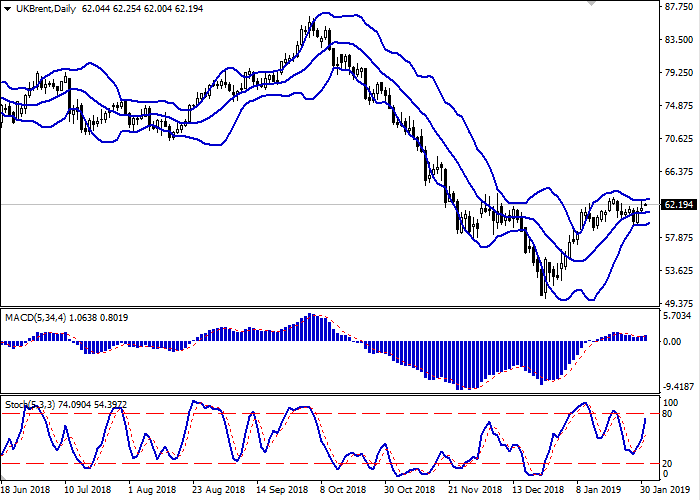Select the 8 Oct 2018 date label
The width and height of the screenshot is (700, 500).
click(x=343, y=490)
